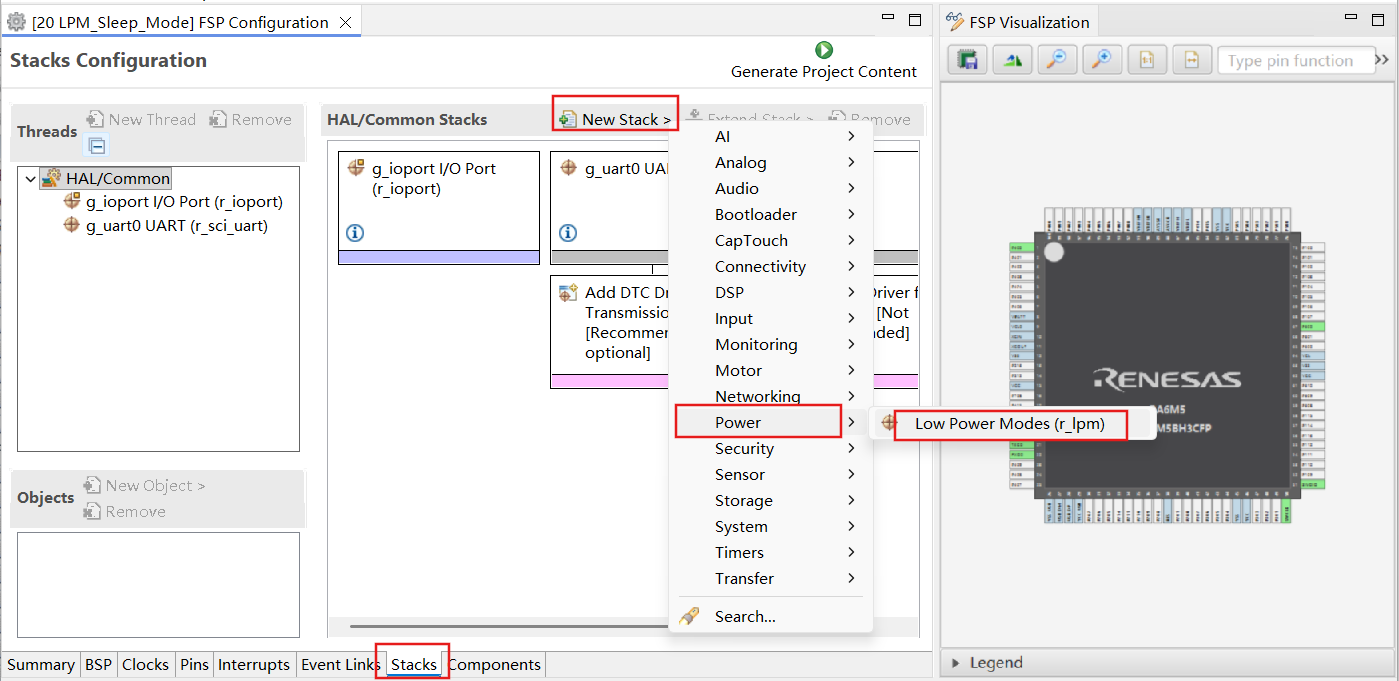Minimize the FSP Configuration editor
Viewport: 1399px width, 681px height.
tap(888, 18)
